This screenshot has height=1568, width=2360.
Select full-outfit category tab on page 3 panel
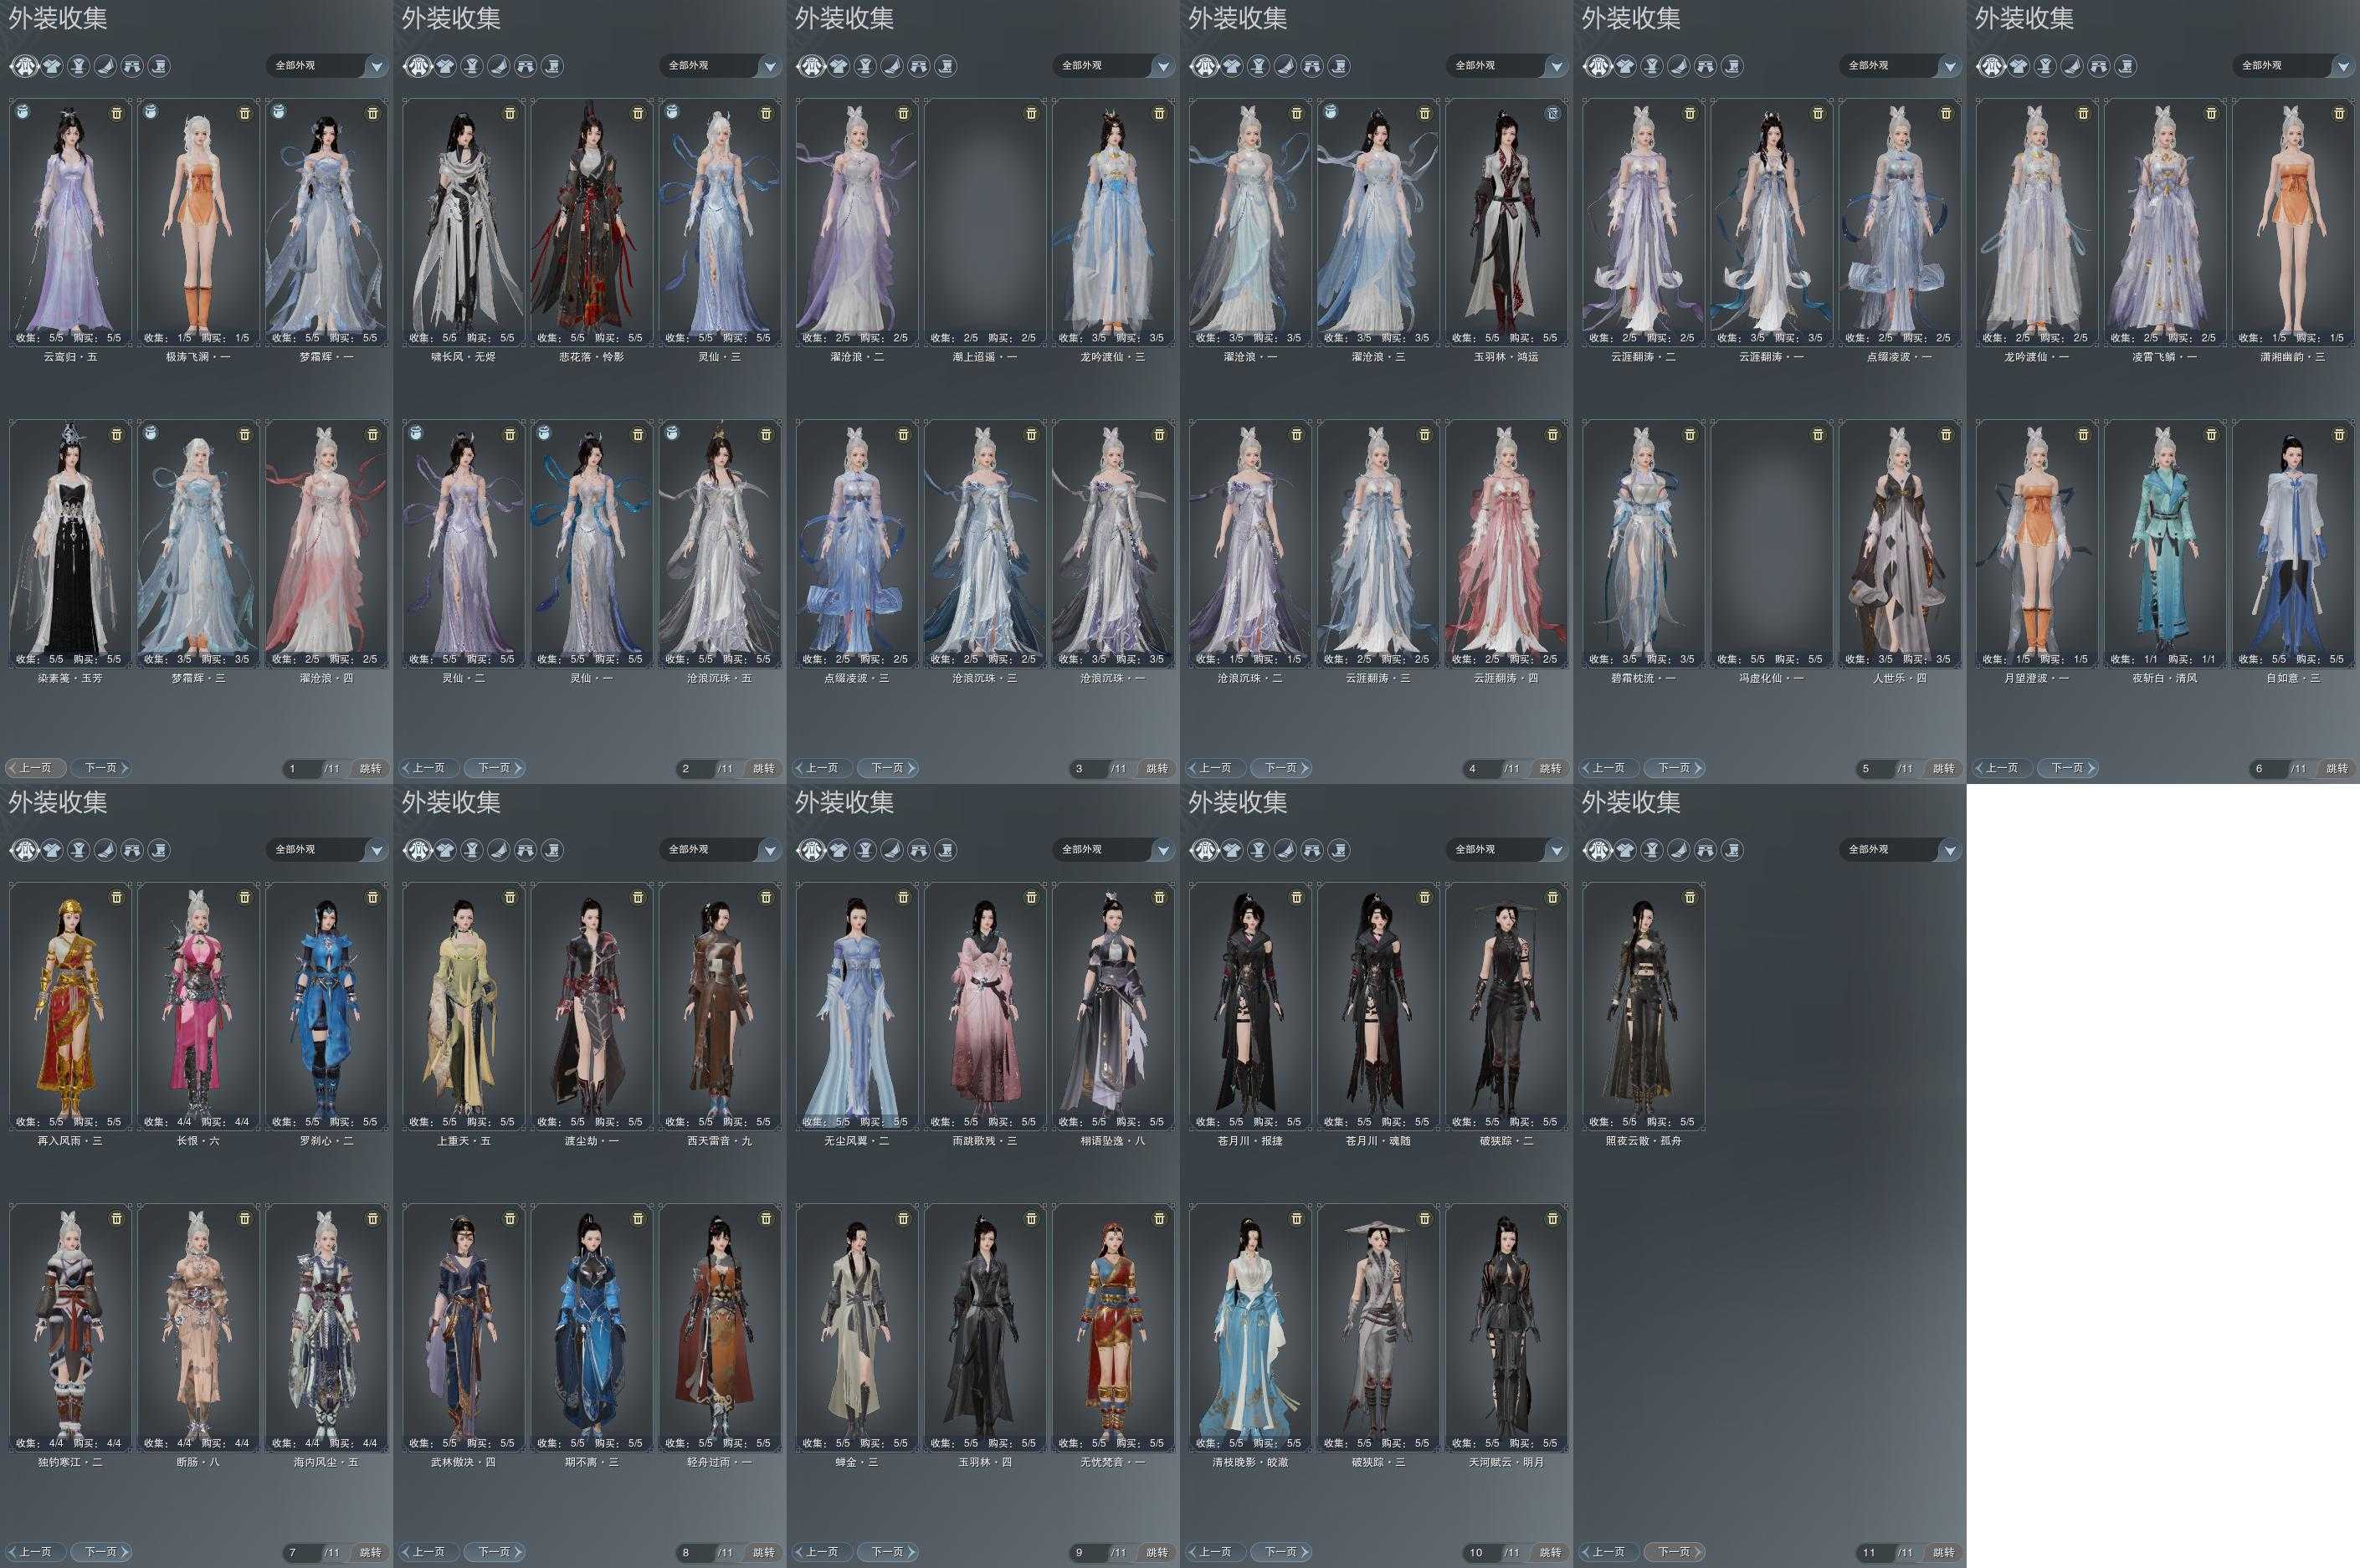click(811, 66)
